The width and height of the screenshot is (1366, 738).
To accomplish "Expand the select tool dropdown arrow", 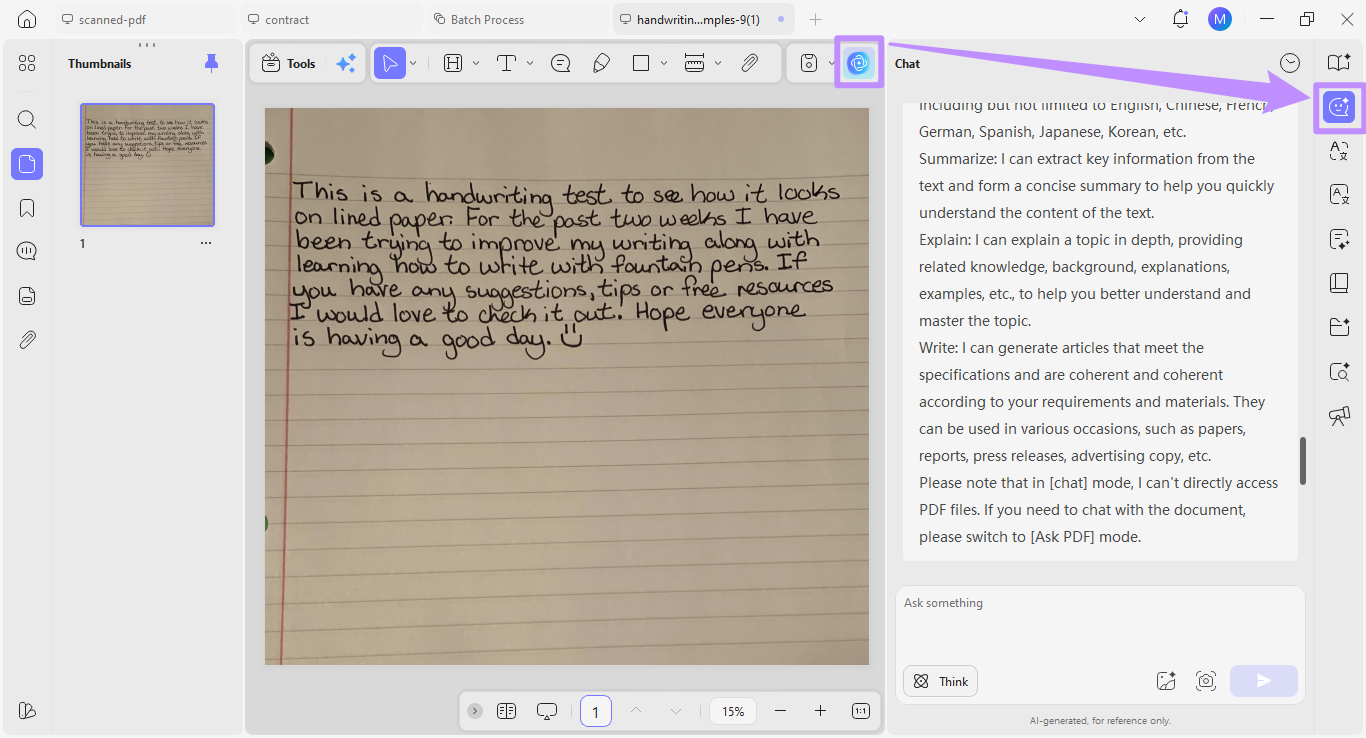I will [413, 63].
